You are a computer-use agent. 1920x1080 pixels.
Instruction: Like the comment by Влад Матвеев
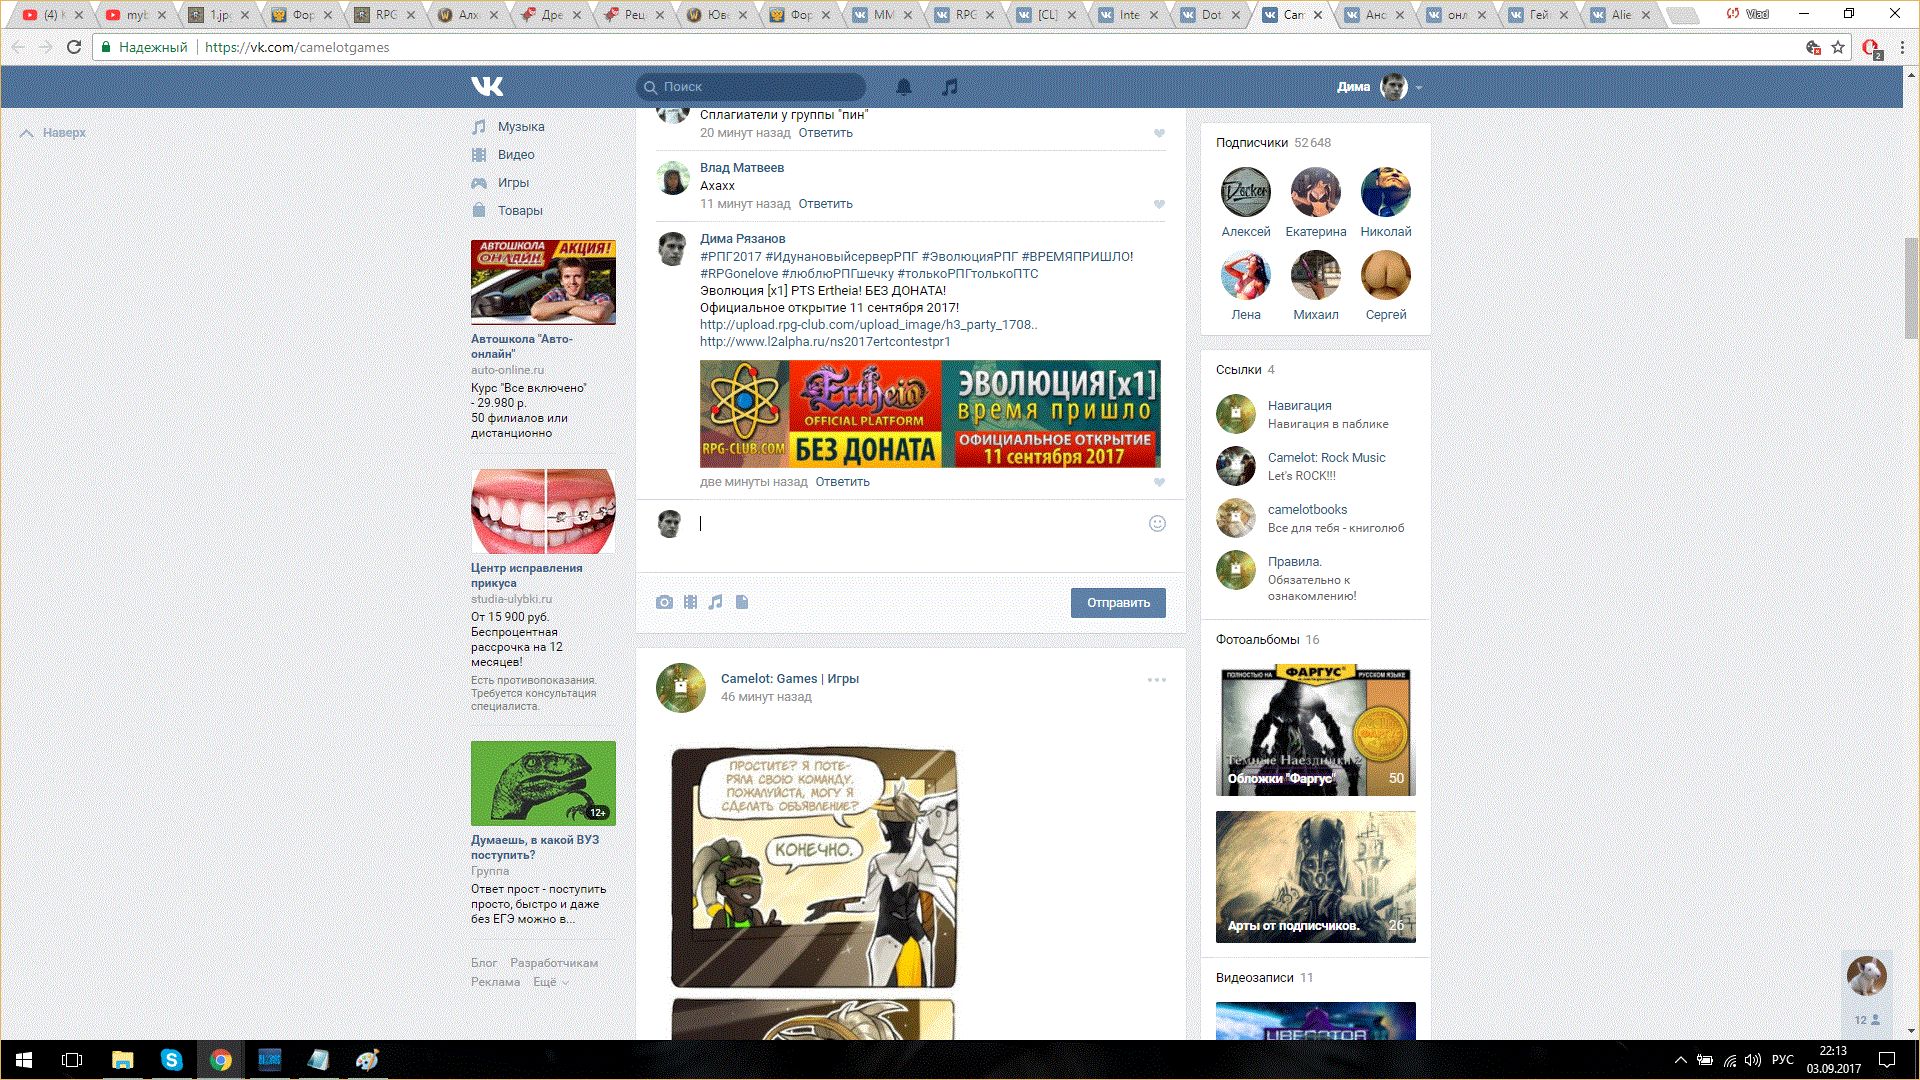(x=1159, y=205)
